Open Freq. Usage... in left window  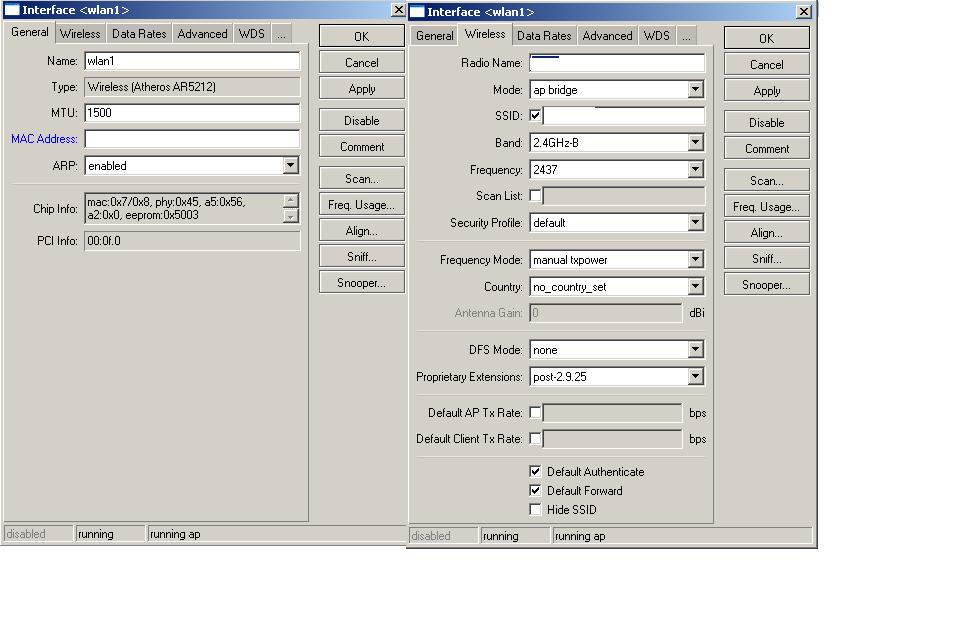(x=361, y=205)
